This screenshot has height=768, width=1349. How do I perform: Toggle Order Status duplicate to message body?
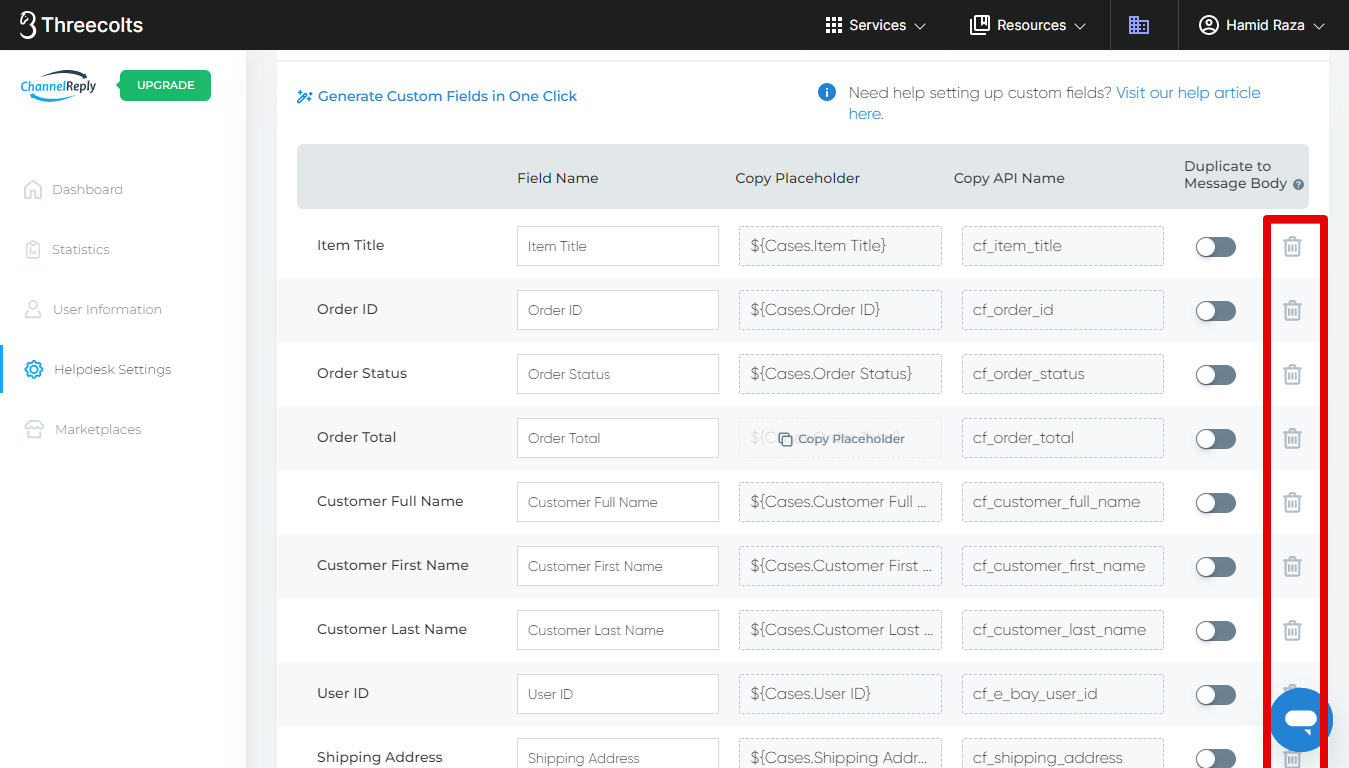[x=1216, y=375]
